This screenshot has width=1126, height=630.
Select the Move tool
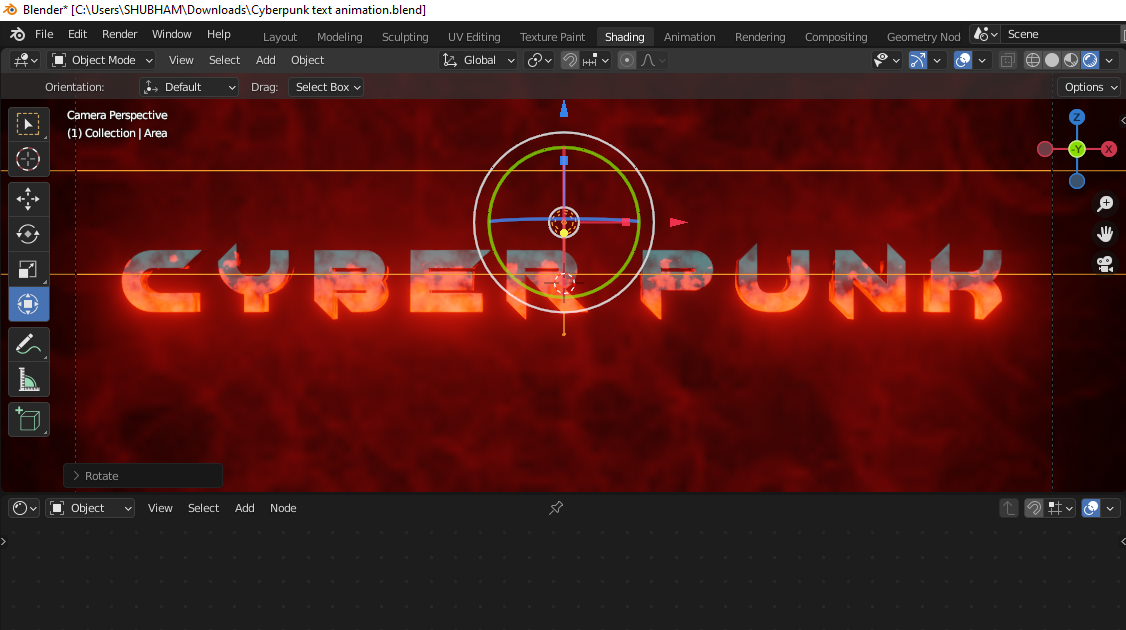[x=28, y=199]
